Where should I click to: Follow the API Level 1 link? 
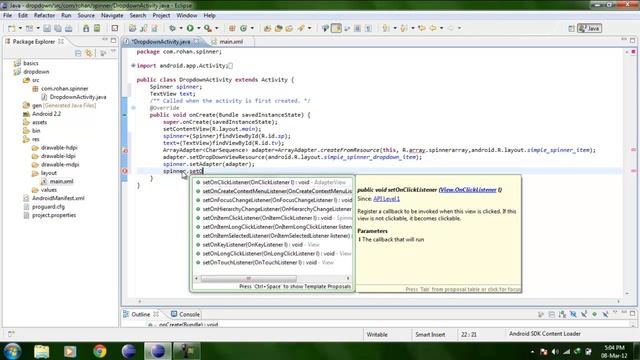tap(386, 199)
